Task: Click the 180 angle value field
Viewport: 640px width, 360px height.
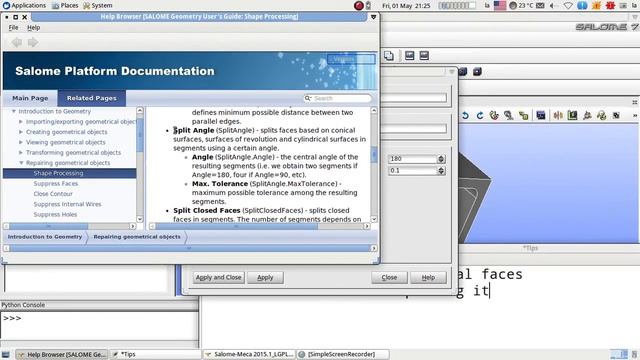Action: [412, 159]
